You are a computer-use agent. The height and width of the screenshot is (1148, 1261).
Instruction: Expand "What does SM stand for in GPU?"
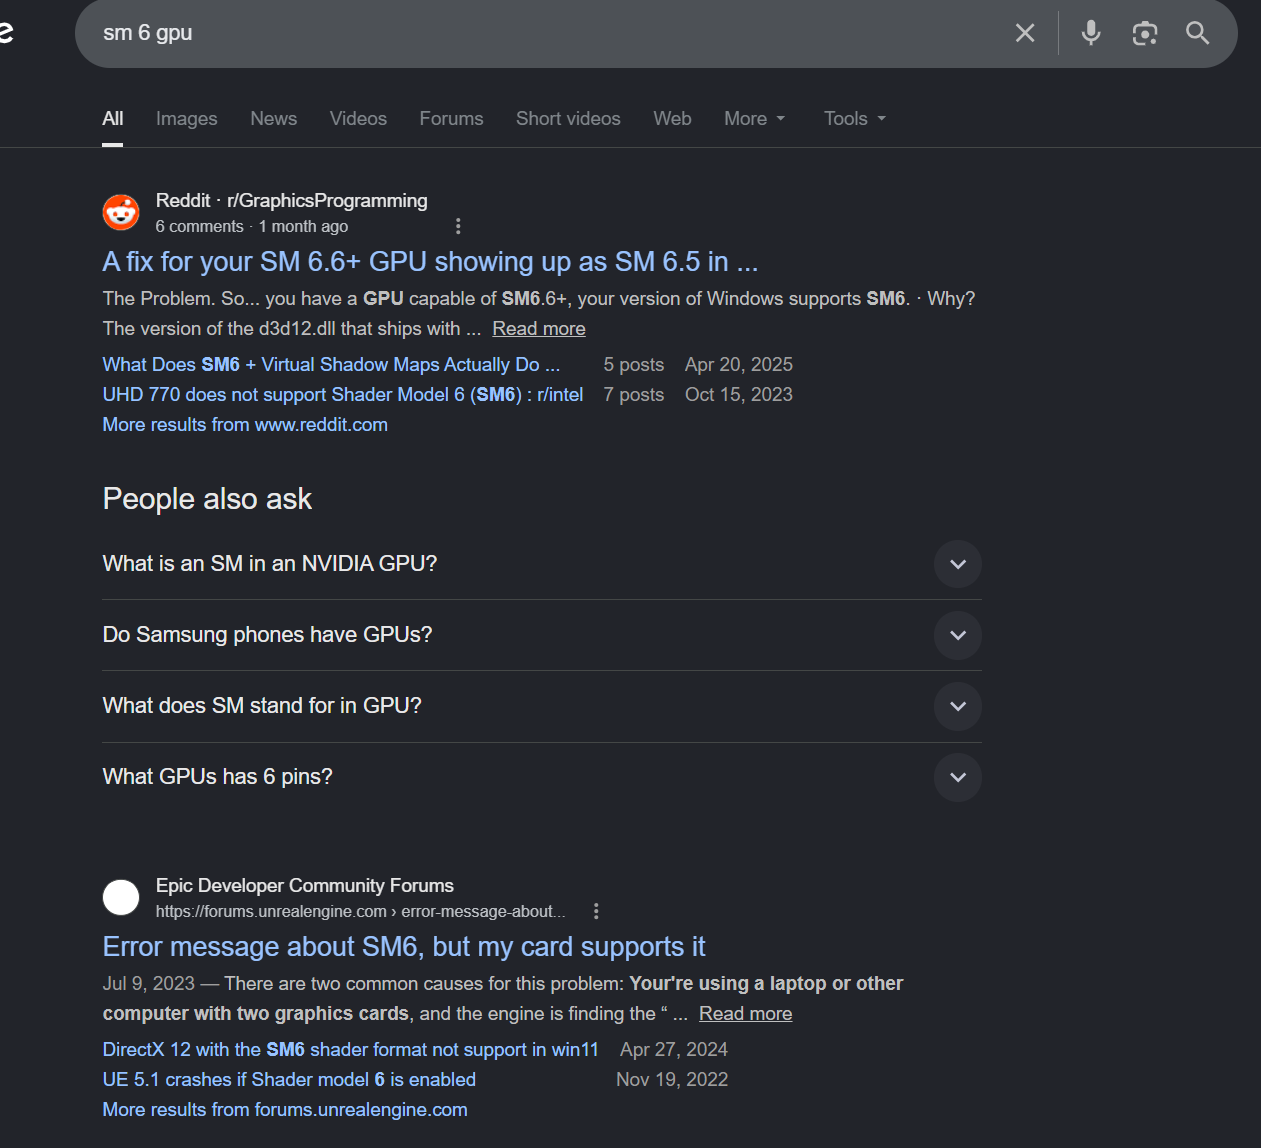[x=542, y=706]
